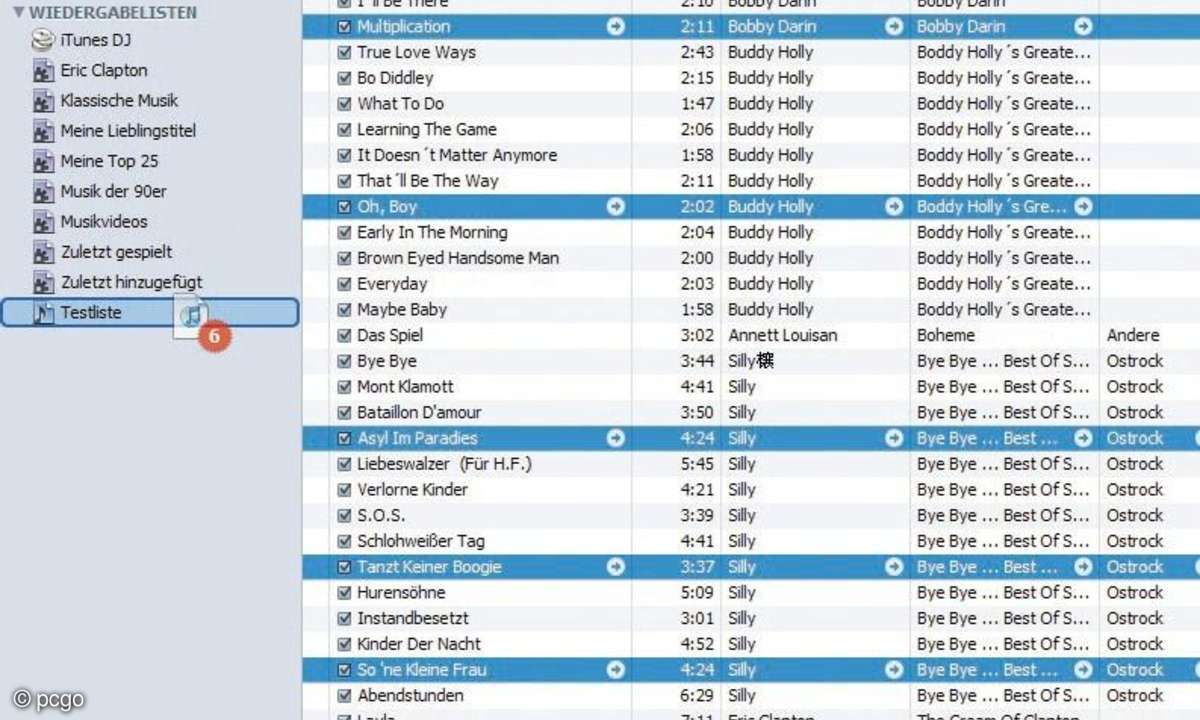Click the album Boheme cell

946,336
